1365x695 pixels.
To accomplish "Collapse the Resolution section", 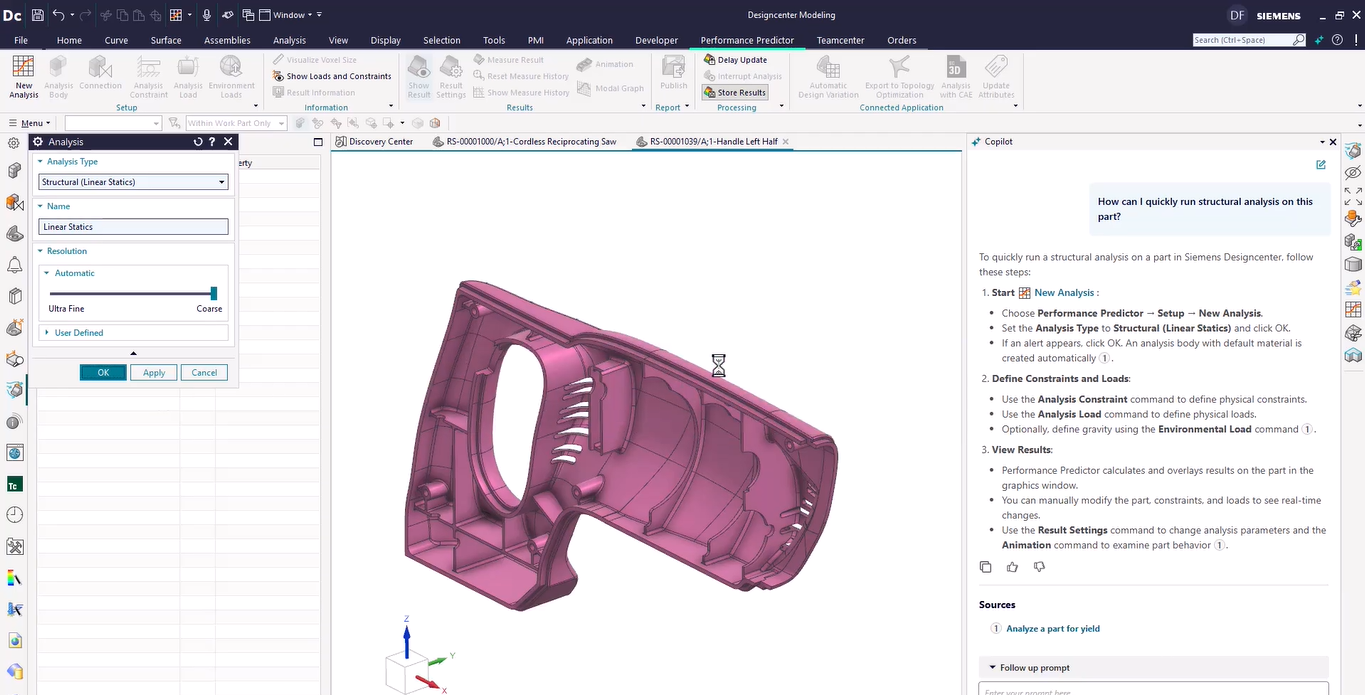I will pyautogui.click(x=40, y=251).
